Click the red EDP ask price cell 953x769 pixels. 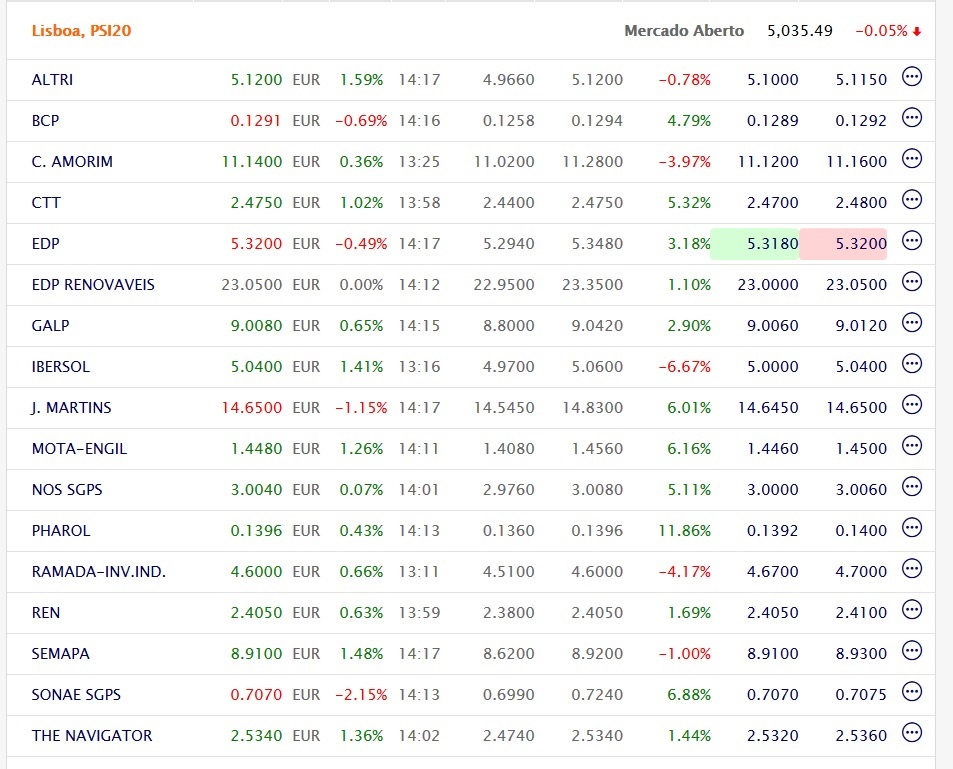844,244
